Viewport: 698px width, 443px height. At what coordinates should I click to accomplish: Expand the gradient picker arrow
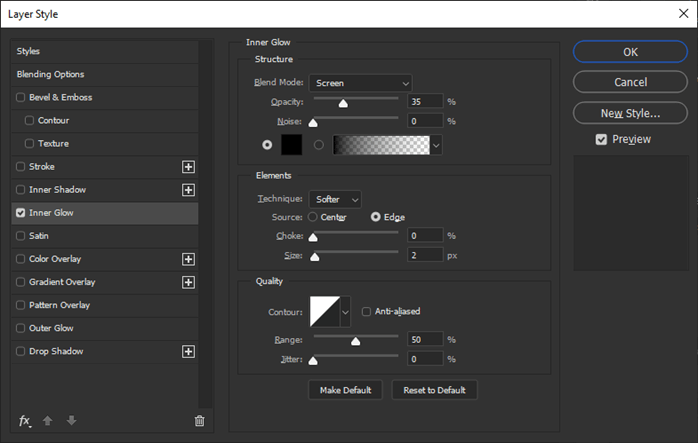tap(436, 145)
